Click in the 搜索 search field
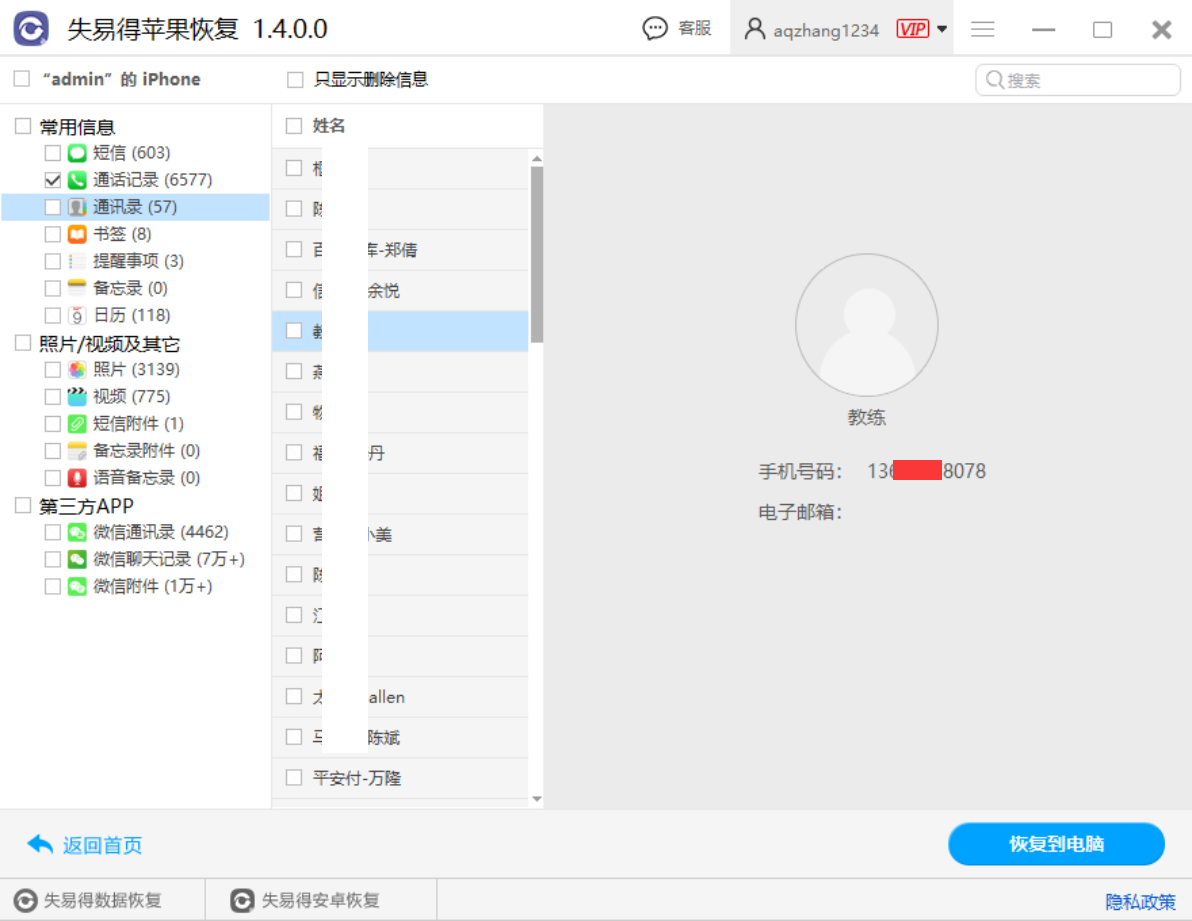Screen dimensions: 1192x921 (x=1077, y=80)
